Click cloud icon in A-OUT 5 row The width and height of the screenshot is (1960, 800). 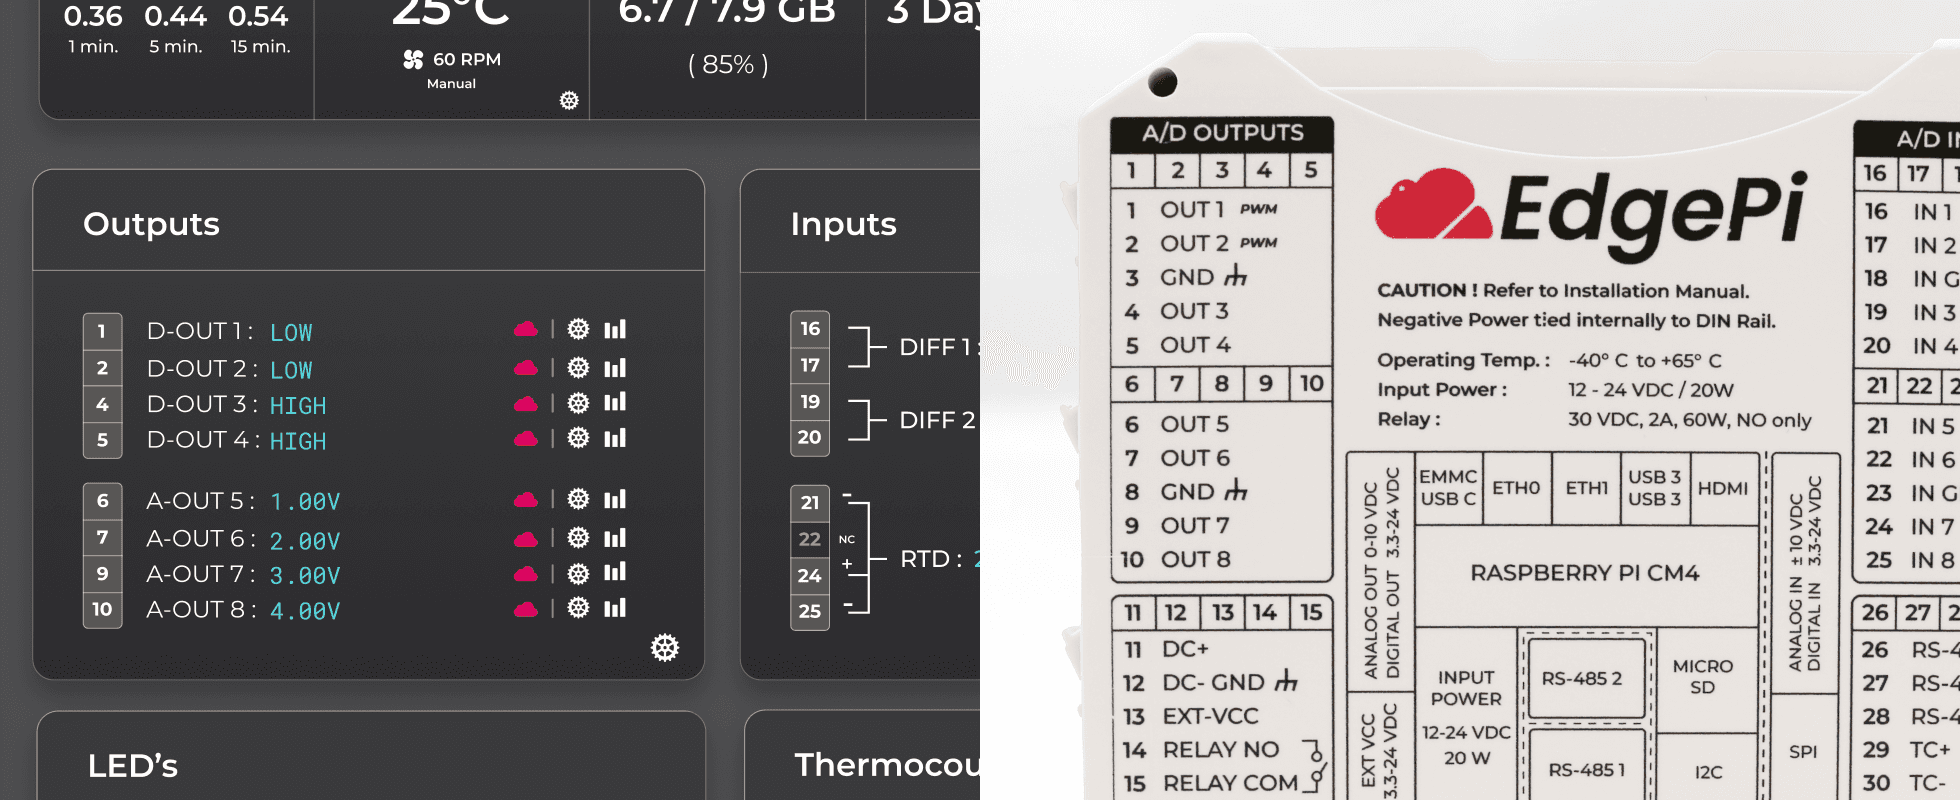point(526,499)
